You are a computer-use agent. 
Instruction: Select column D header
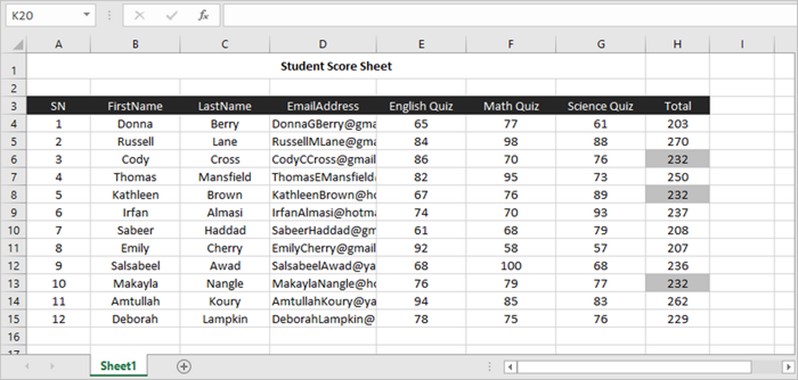(x=323, y=45)
